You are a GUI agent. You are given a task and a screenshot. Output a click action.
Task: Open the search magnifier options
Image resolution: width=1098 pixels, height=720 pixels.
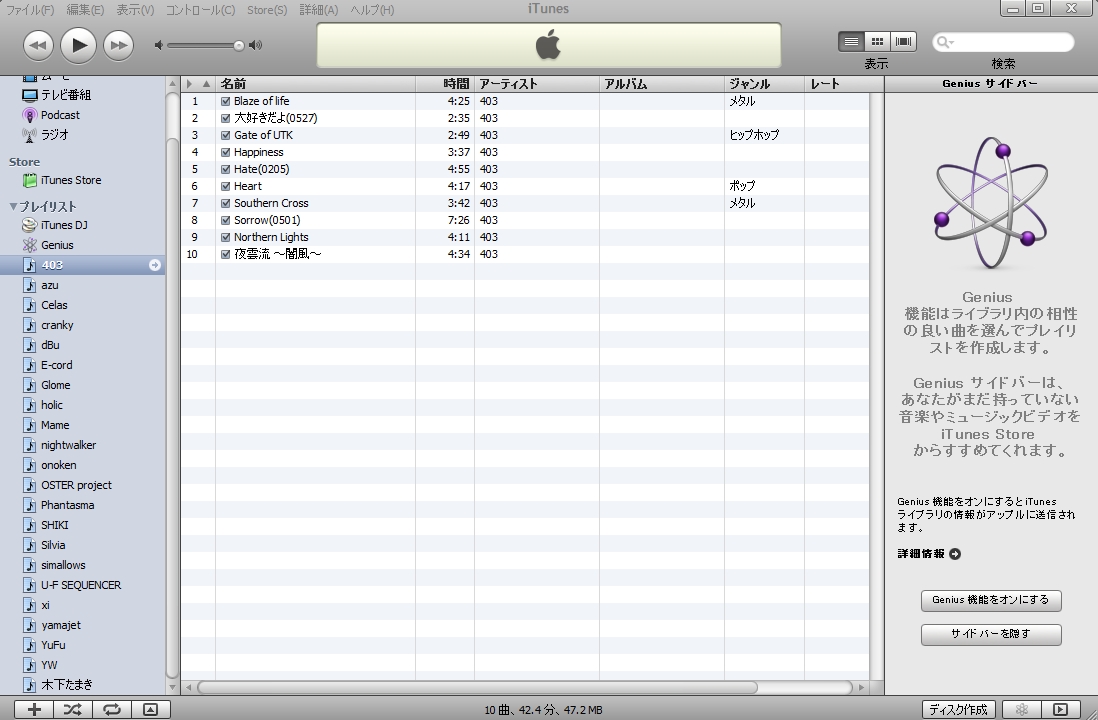click(x=945, y=43)
